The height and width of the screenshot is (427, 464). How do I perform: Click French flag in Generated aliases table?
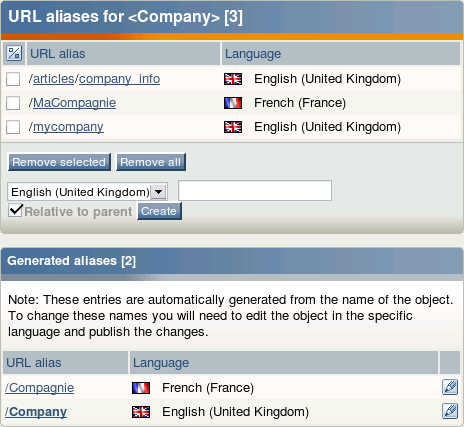pos(141,388)
